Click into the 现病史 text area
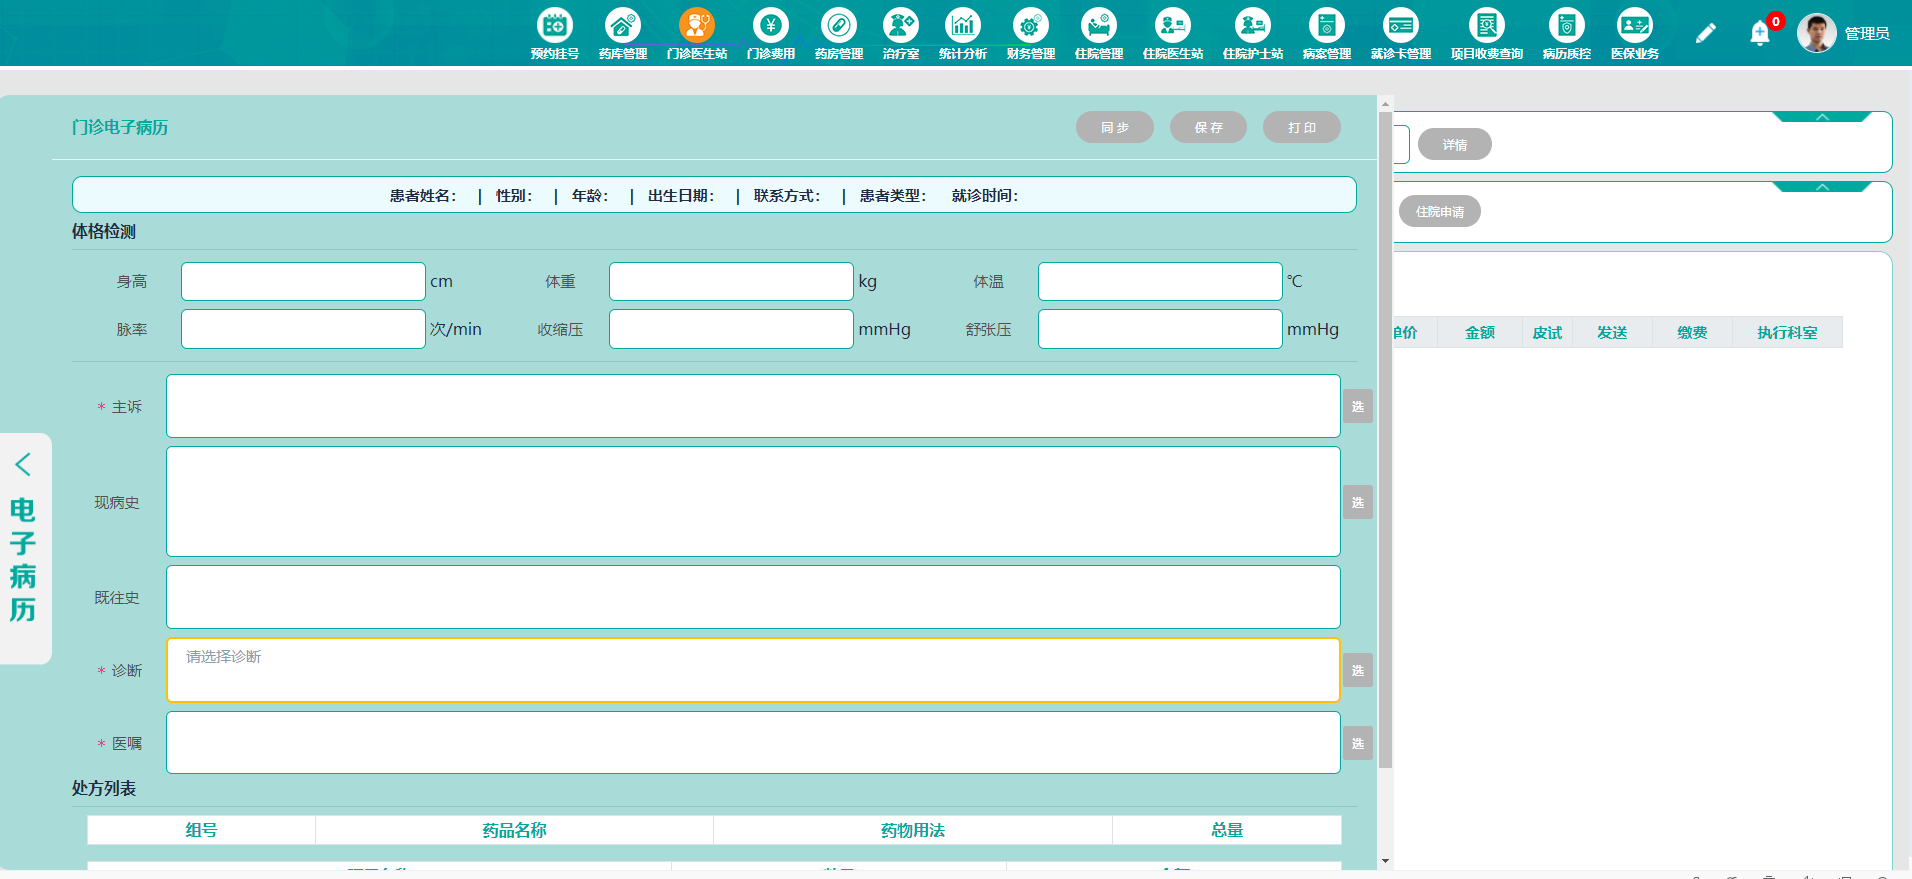This screenshot has height=879, width=1912. 753,501
